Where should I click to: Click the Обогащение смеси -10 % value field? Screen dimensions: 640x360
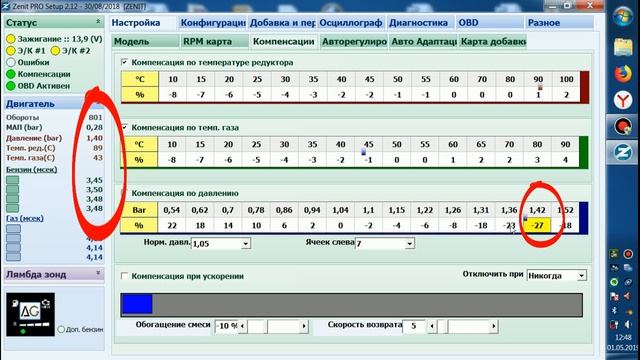click(227, 326)
